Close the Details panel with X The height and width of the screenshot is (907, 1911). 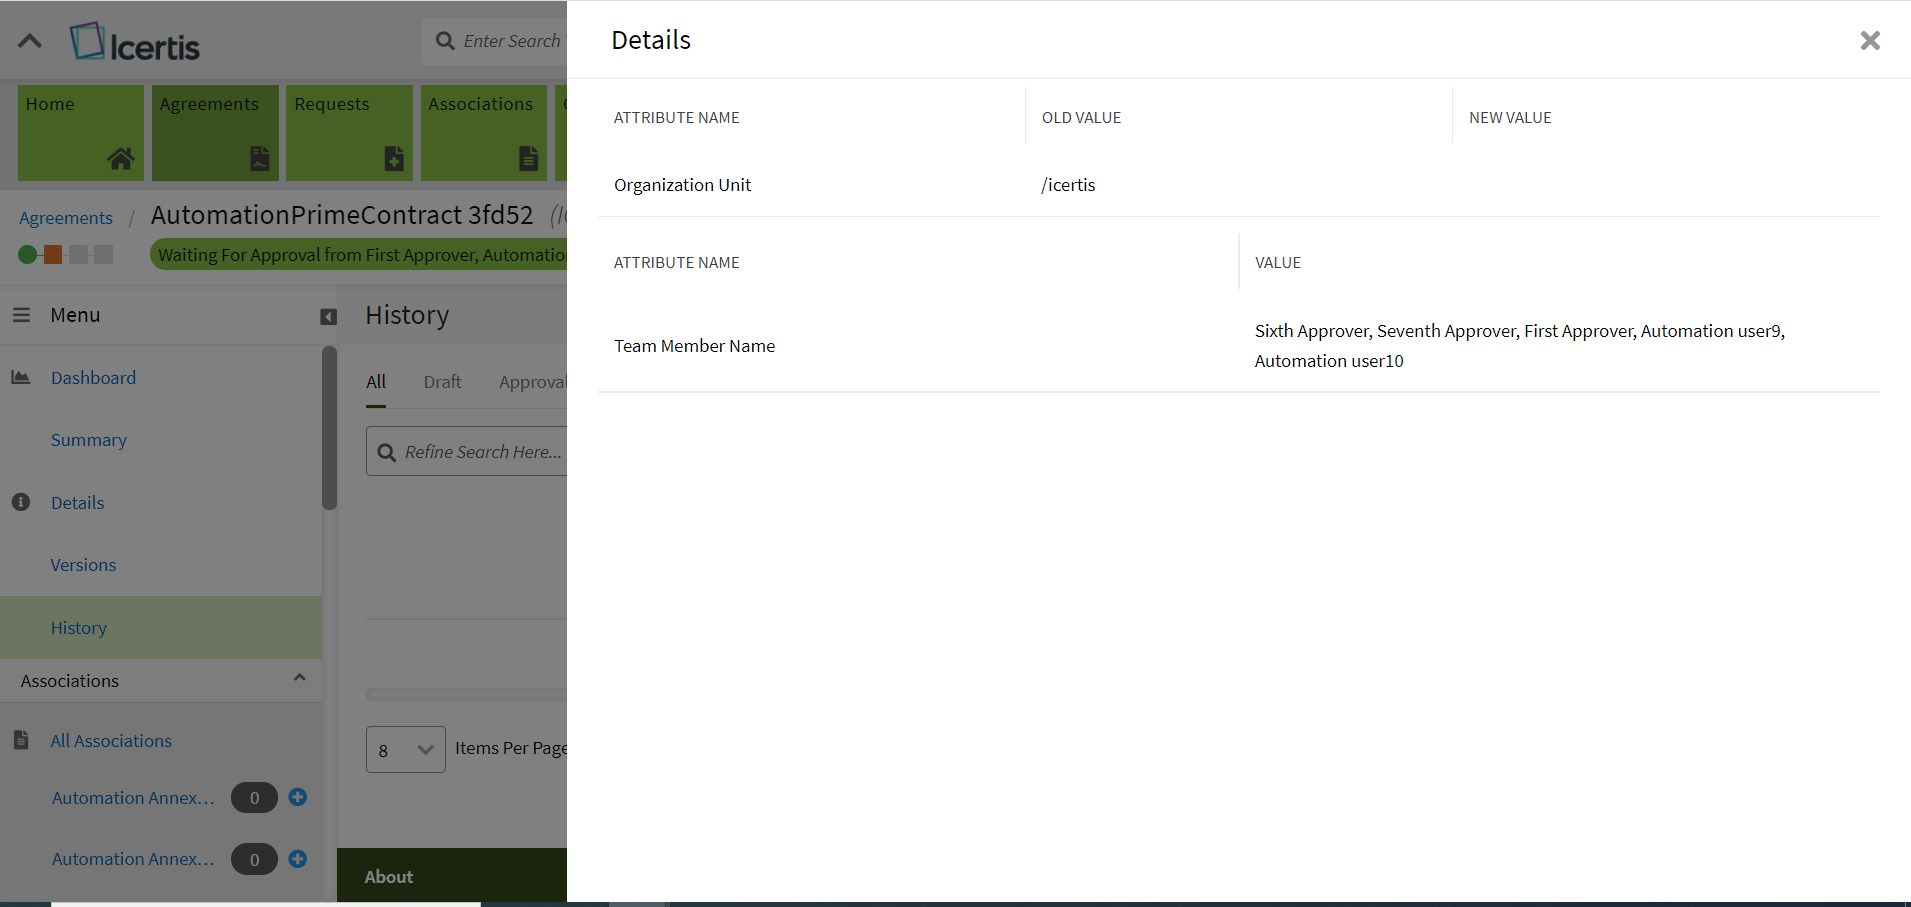(x=1869, y=40)
